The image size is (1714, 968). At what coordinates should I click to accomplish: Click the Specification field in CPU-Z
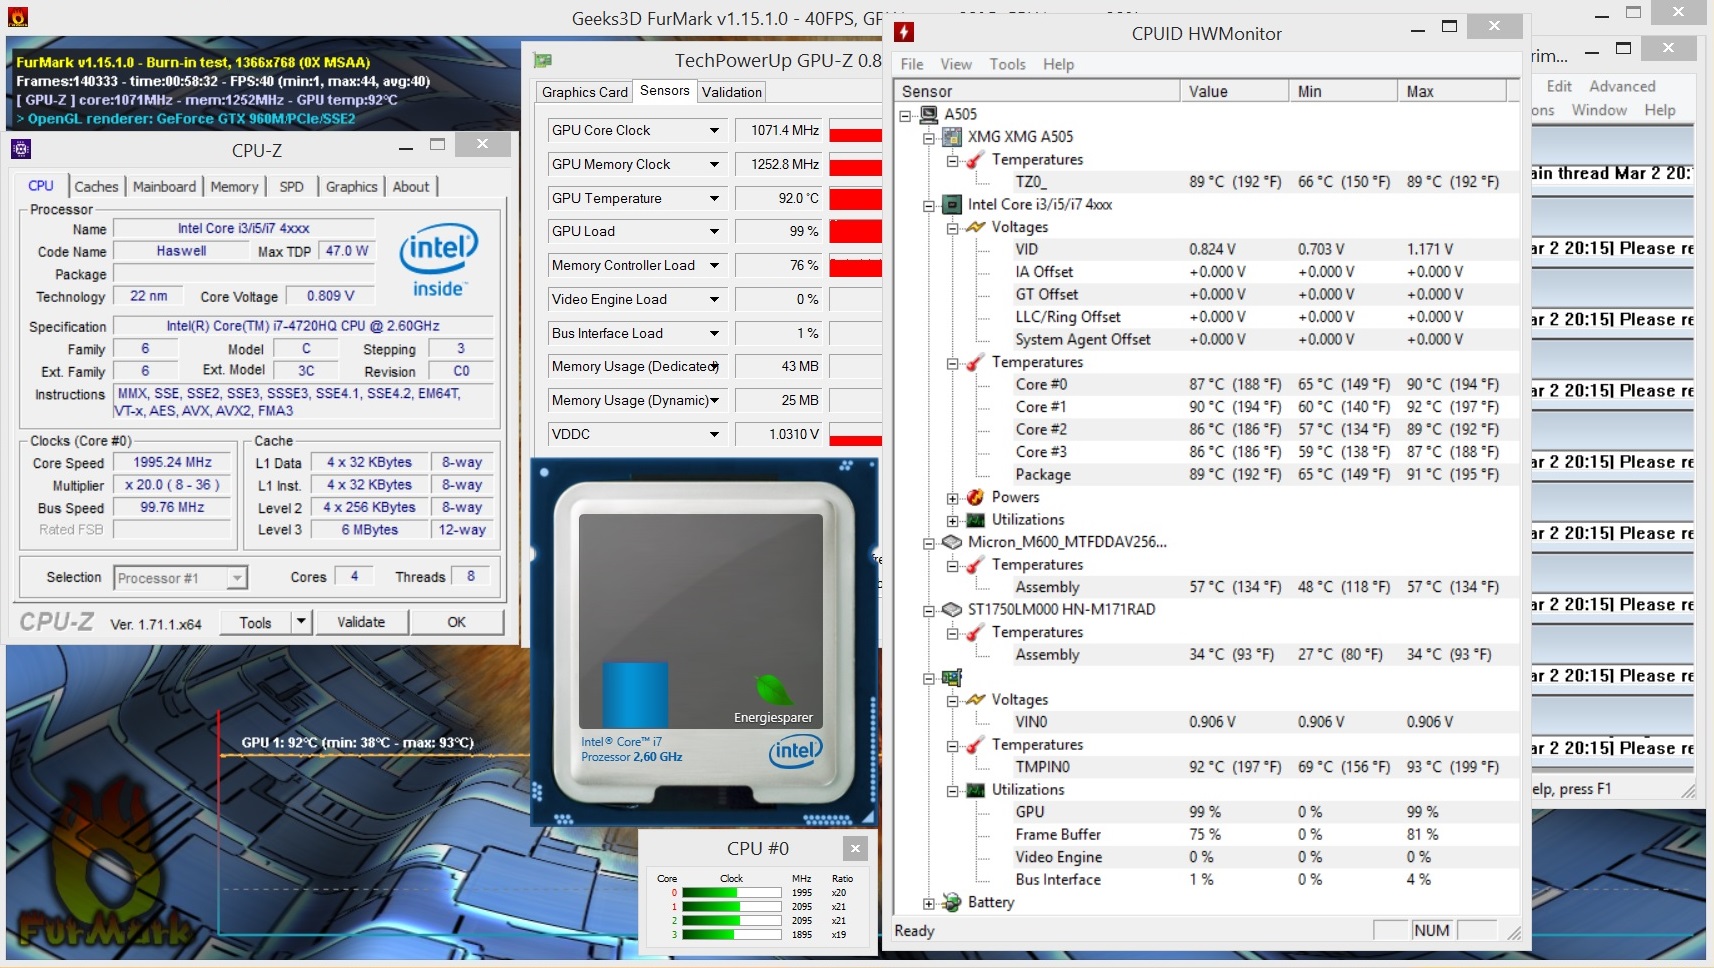tap(302, 326)
